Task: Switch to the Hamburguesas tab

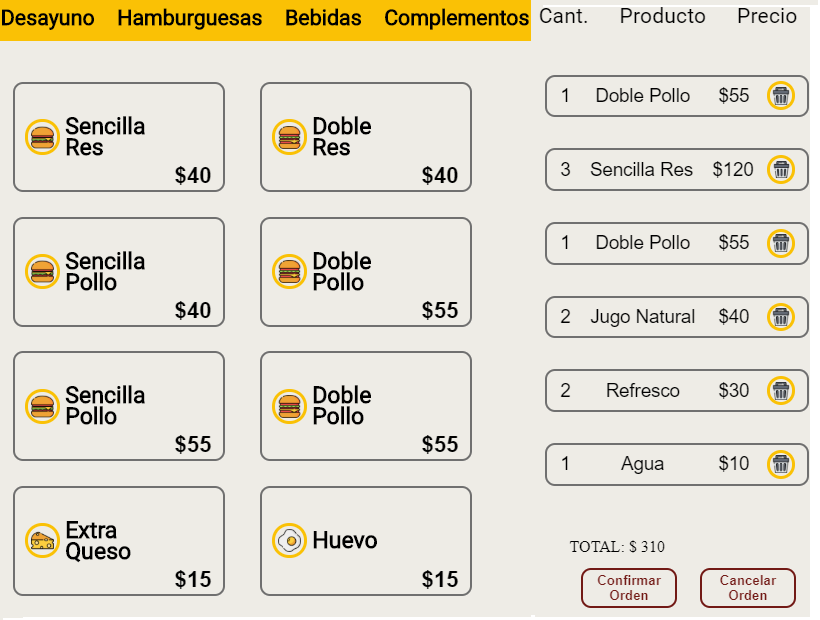Action: pos(189,18)
